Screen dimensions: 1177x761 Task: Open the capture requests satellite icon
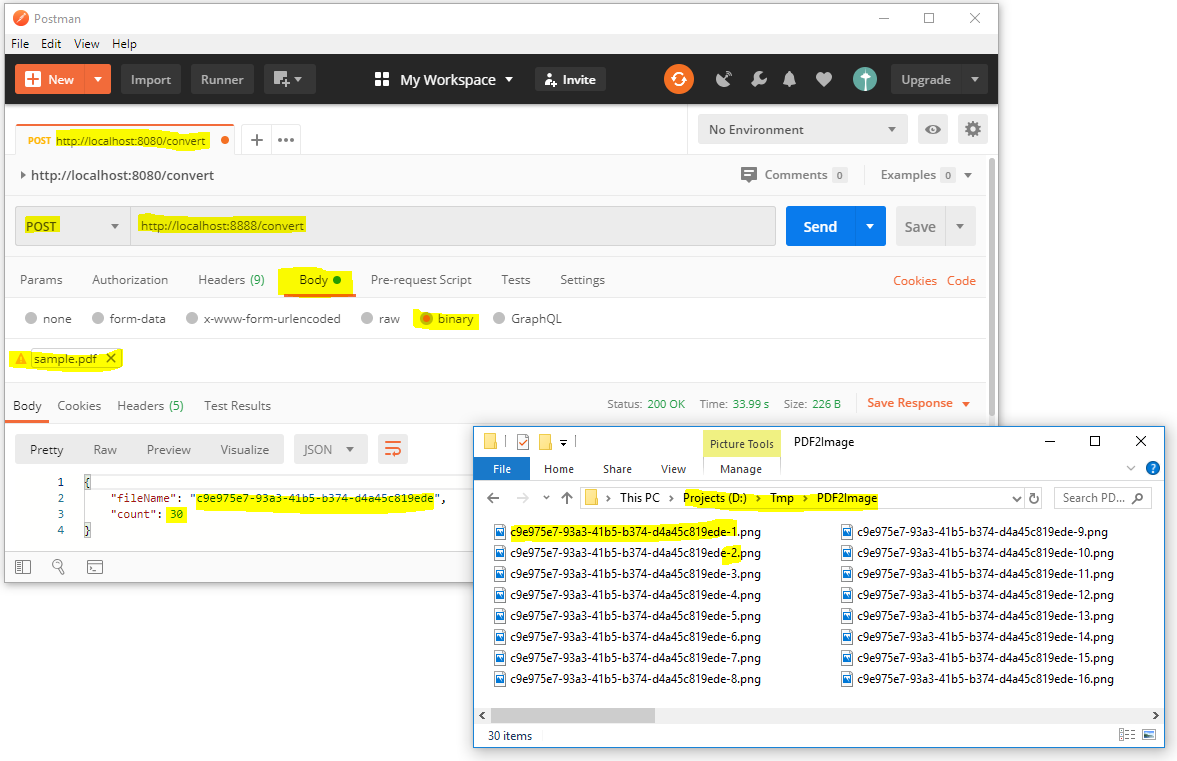[x=724, y=79]
